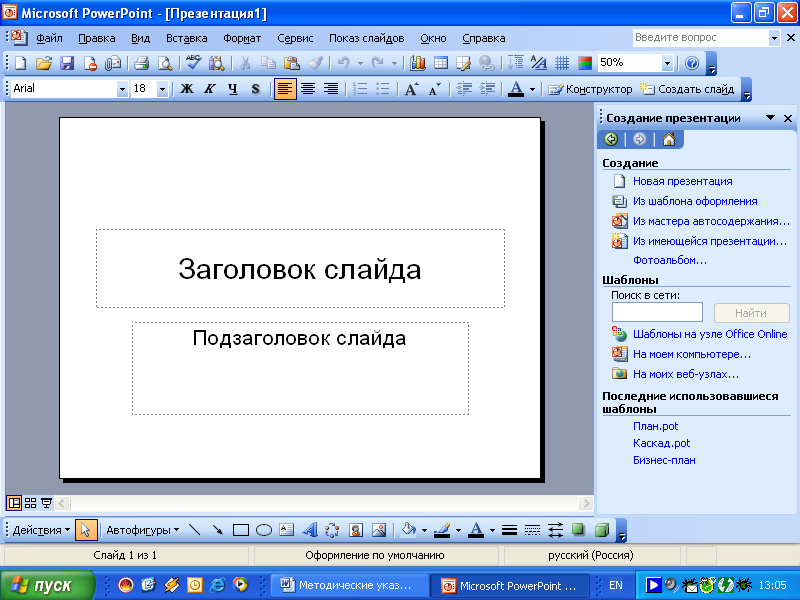The image size is (800, 600).
Task: Click the fill color paint bucket
Action: (409, 530)
